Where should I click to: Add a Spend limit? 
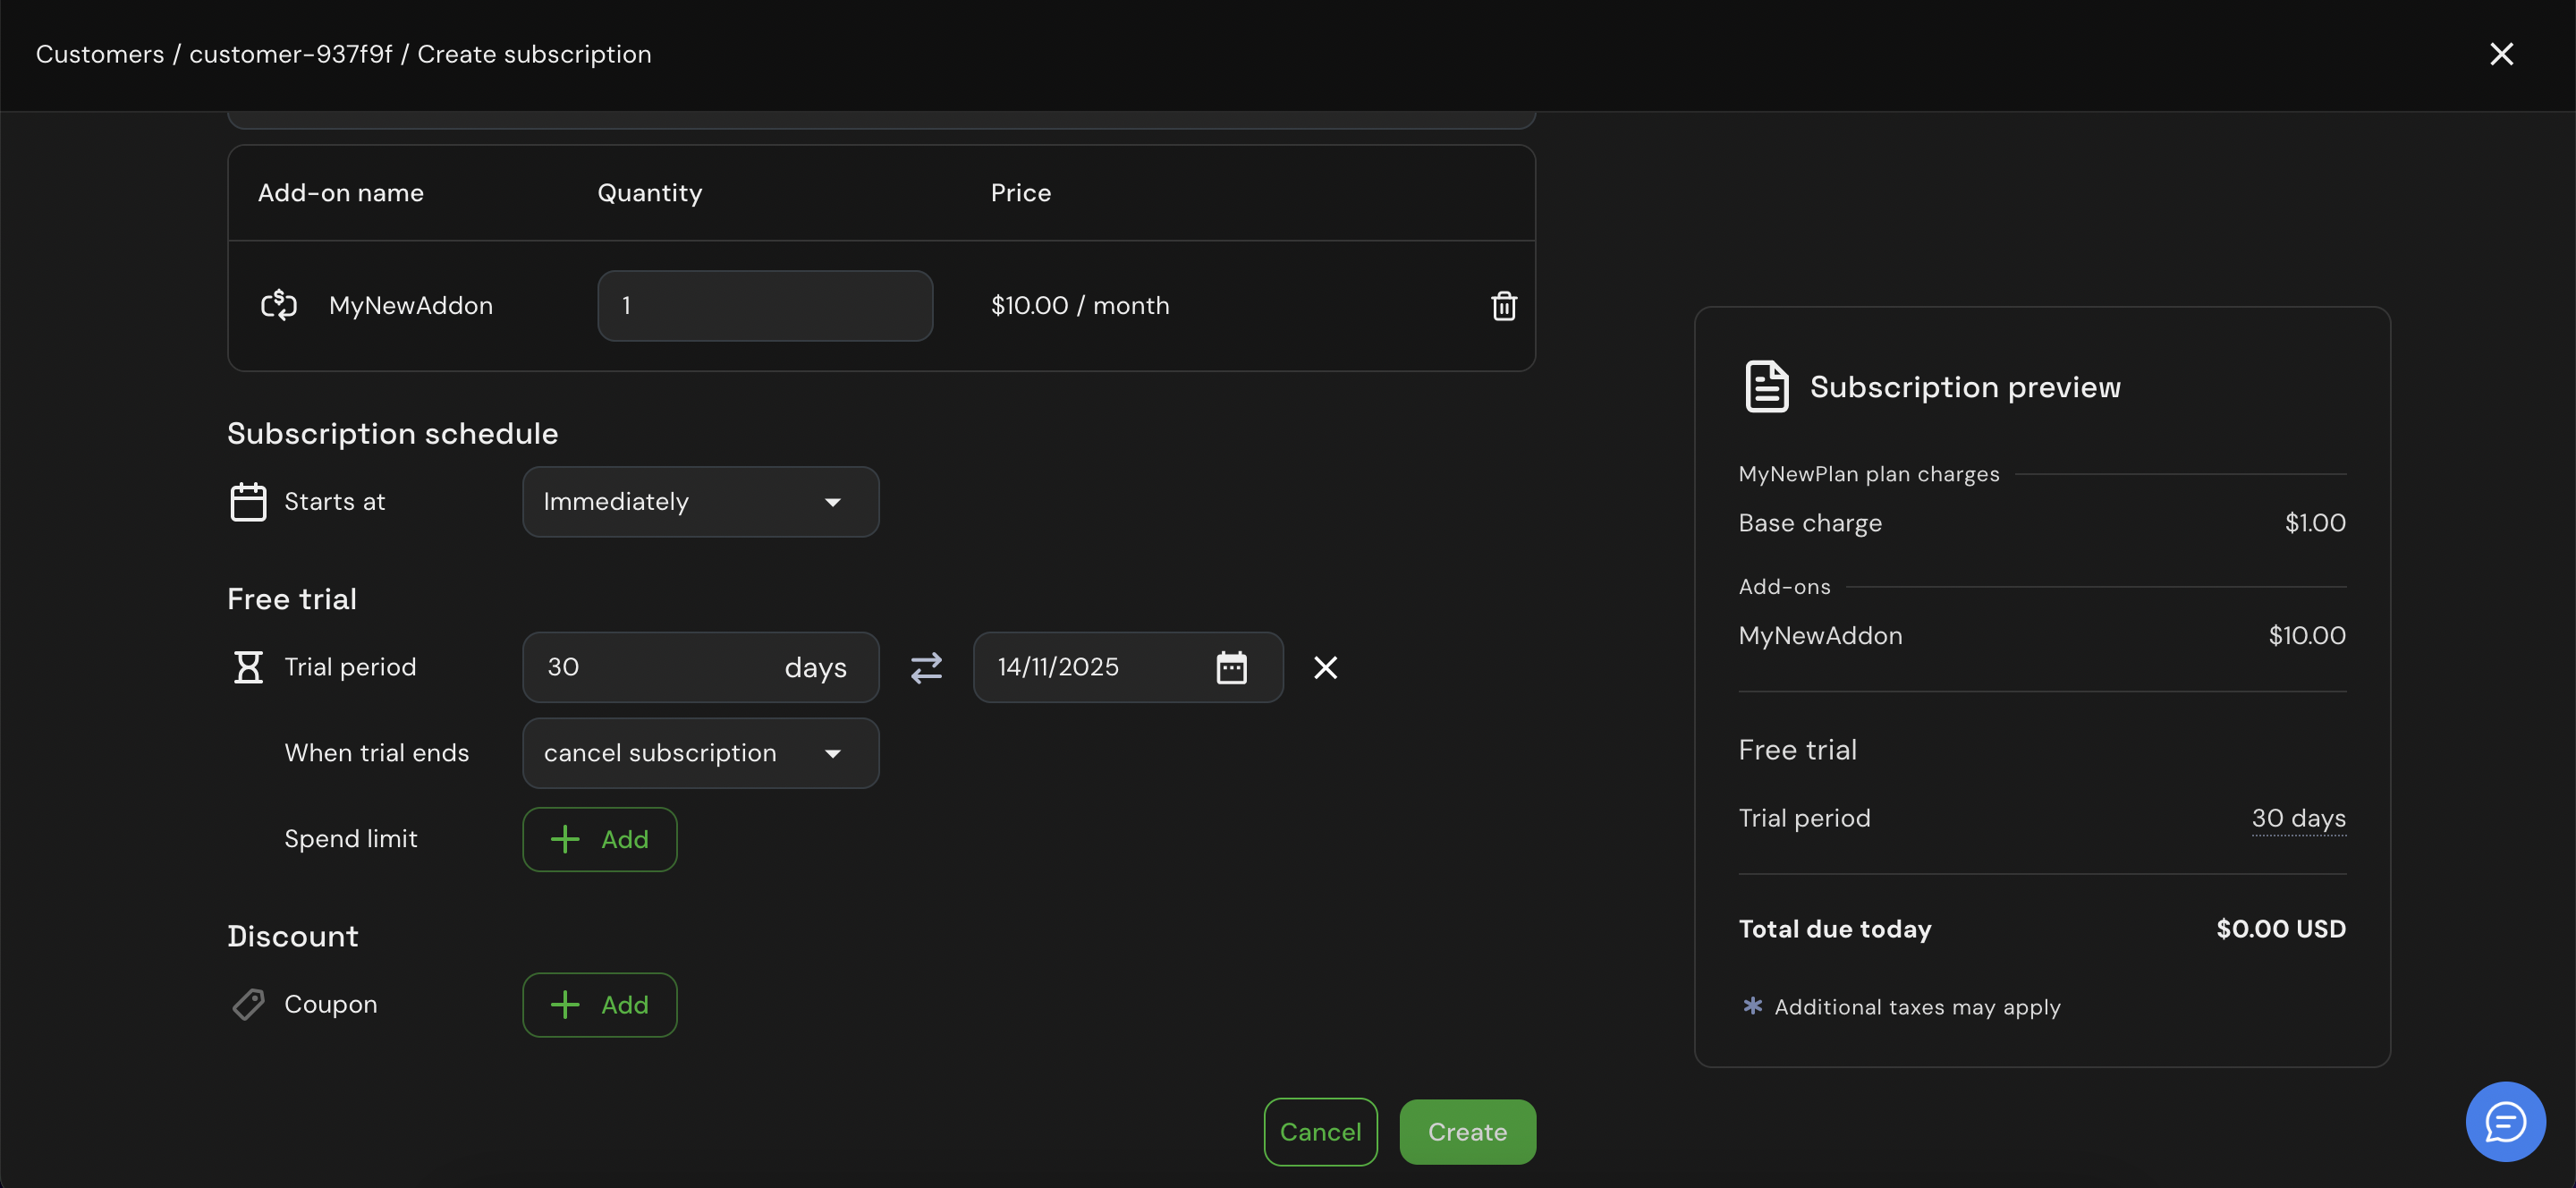[x=599, y=839]
